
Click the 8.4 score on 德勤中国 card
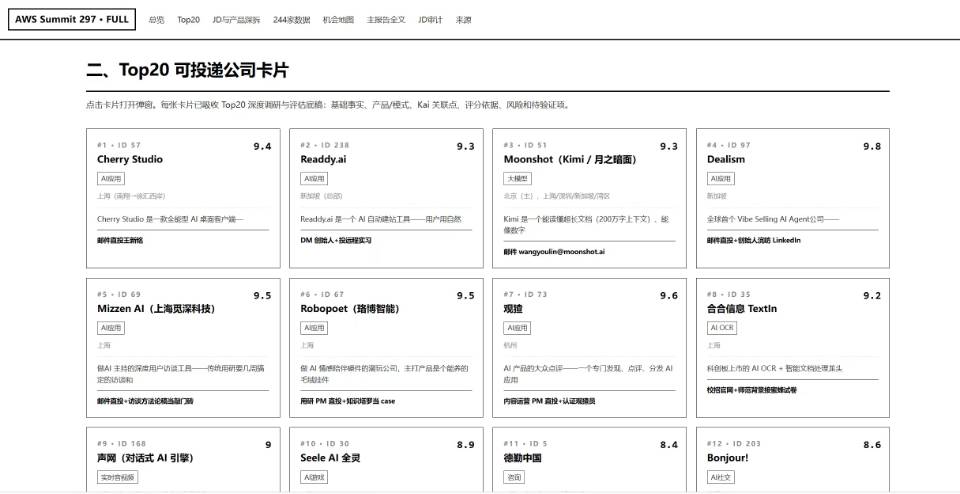click(x=669, y=445)
